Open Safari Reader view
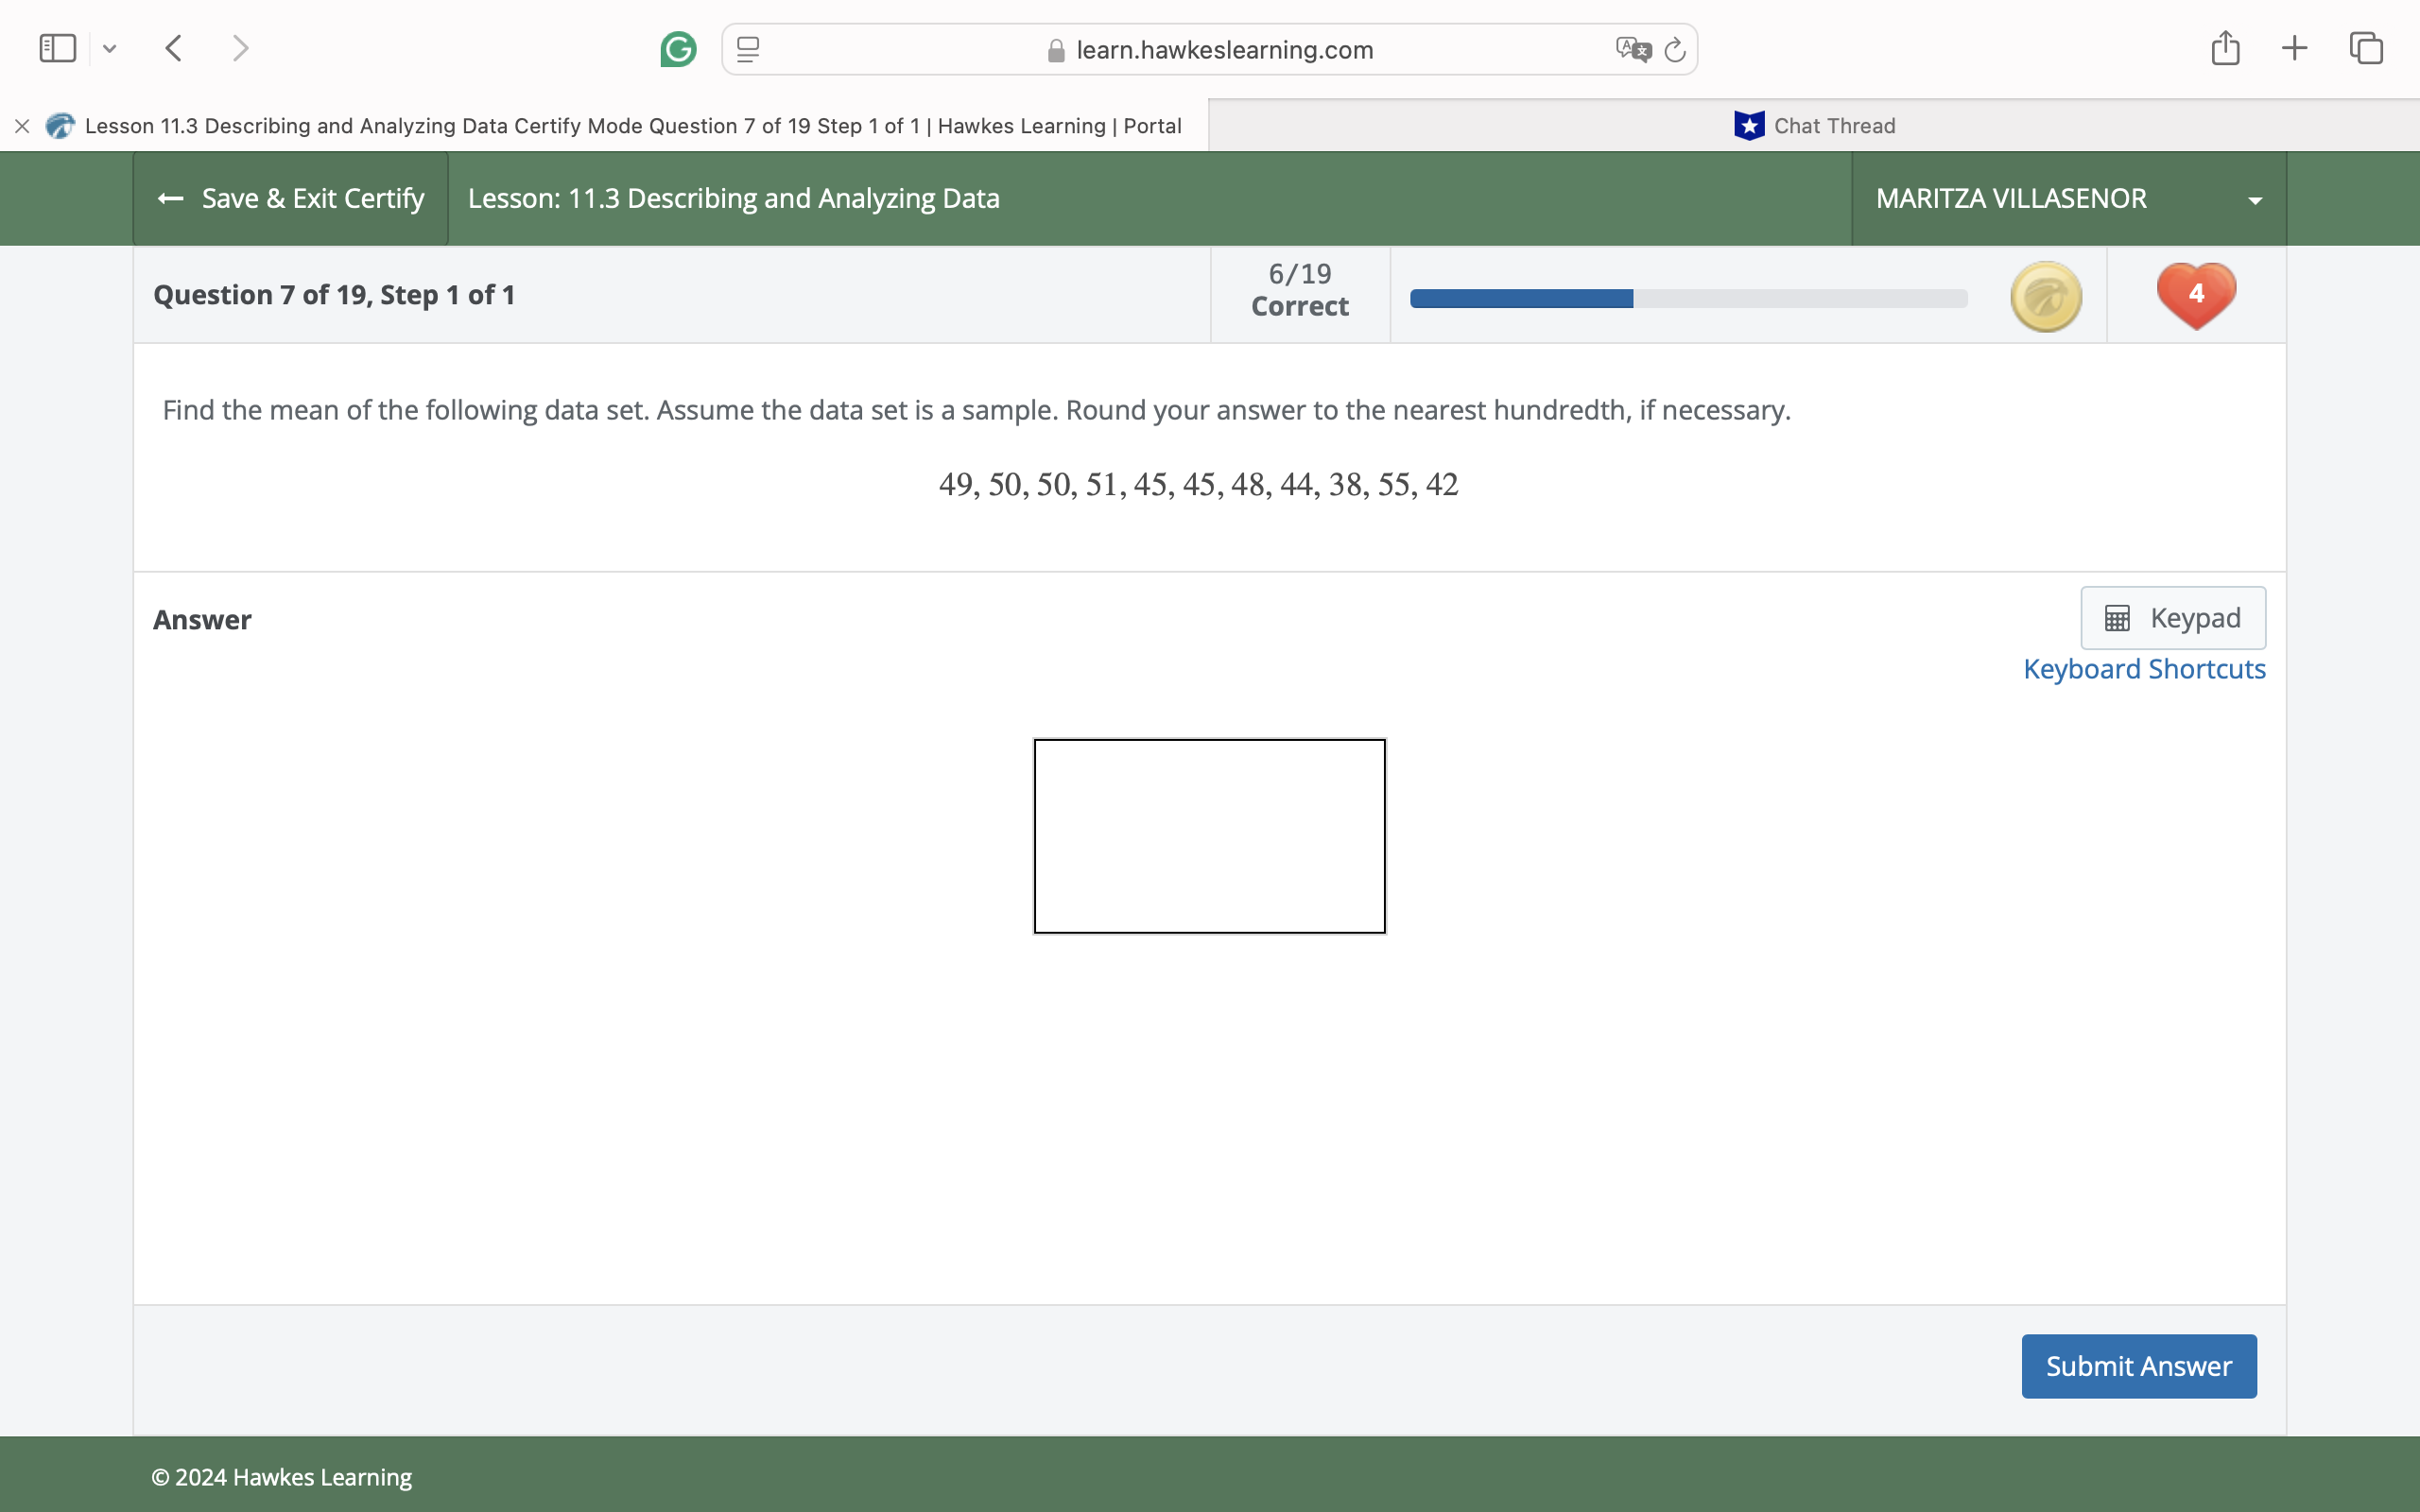Image resolution: width=2420 pixels, height=1512 pixels. (x=746, y=48)
